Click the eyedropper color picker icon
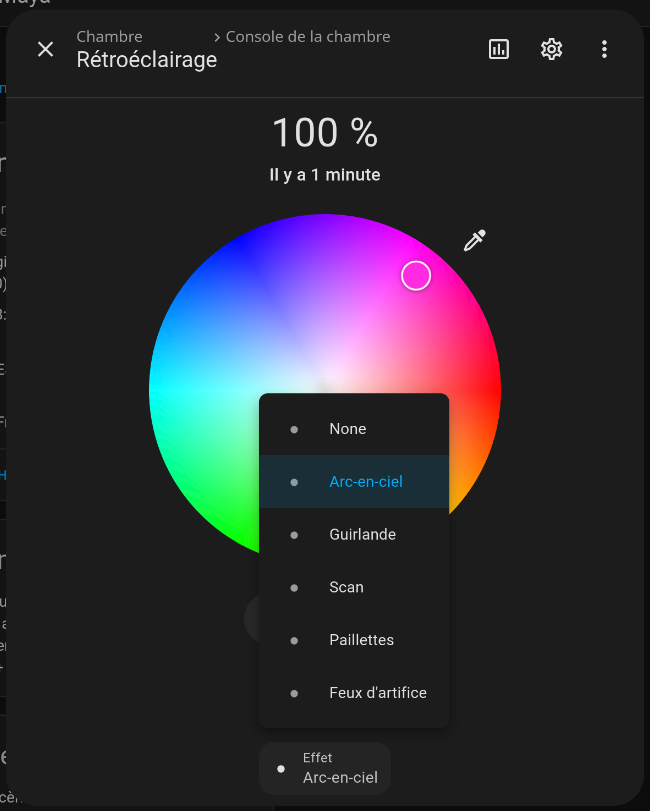The image size is (650, 811). click(475, 241)
